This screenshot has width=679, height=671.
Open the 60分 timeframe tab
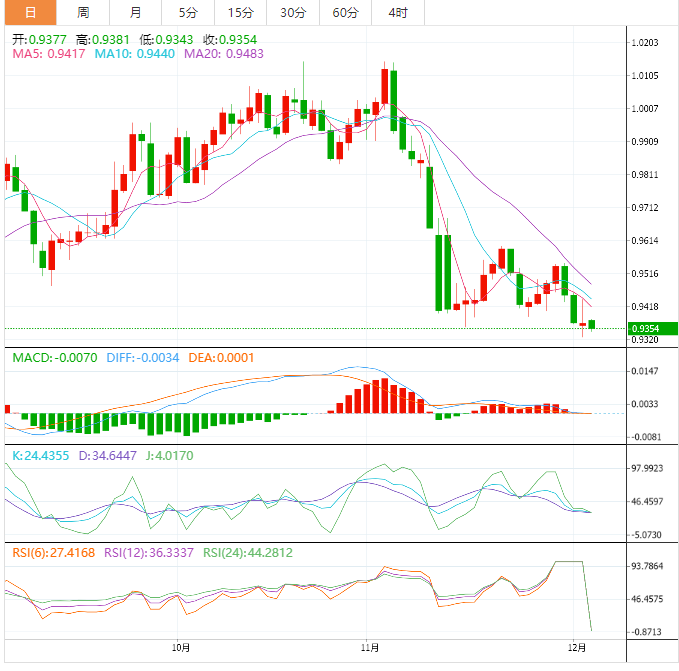(345, 12)
